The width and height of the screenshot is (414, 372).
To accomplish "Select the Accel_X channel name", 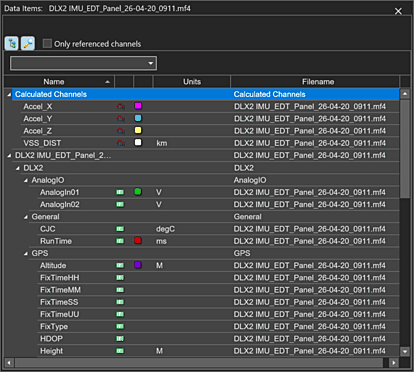I will point(38,107).
